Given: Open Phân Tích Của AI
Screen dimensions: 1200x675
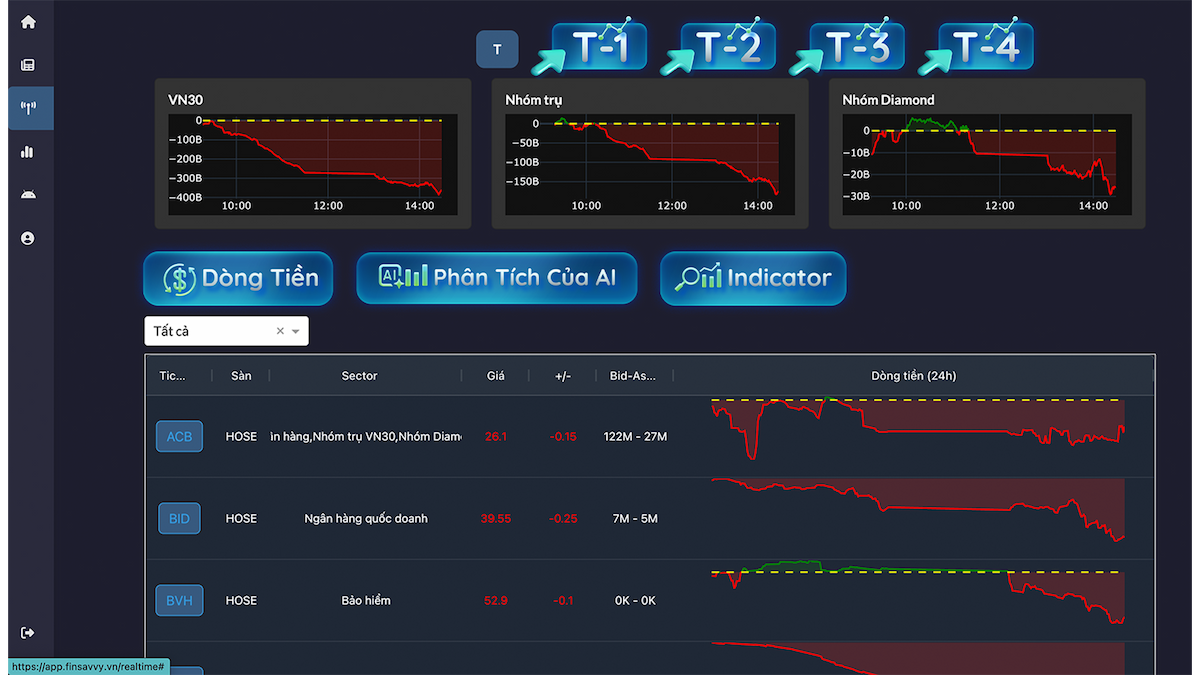Looking at the screenshot, I should (497, 278).
